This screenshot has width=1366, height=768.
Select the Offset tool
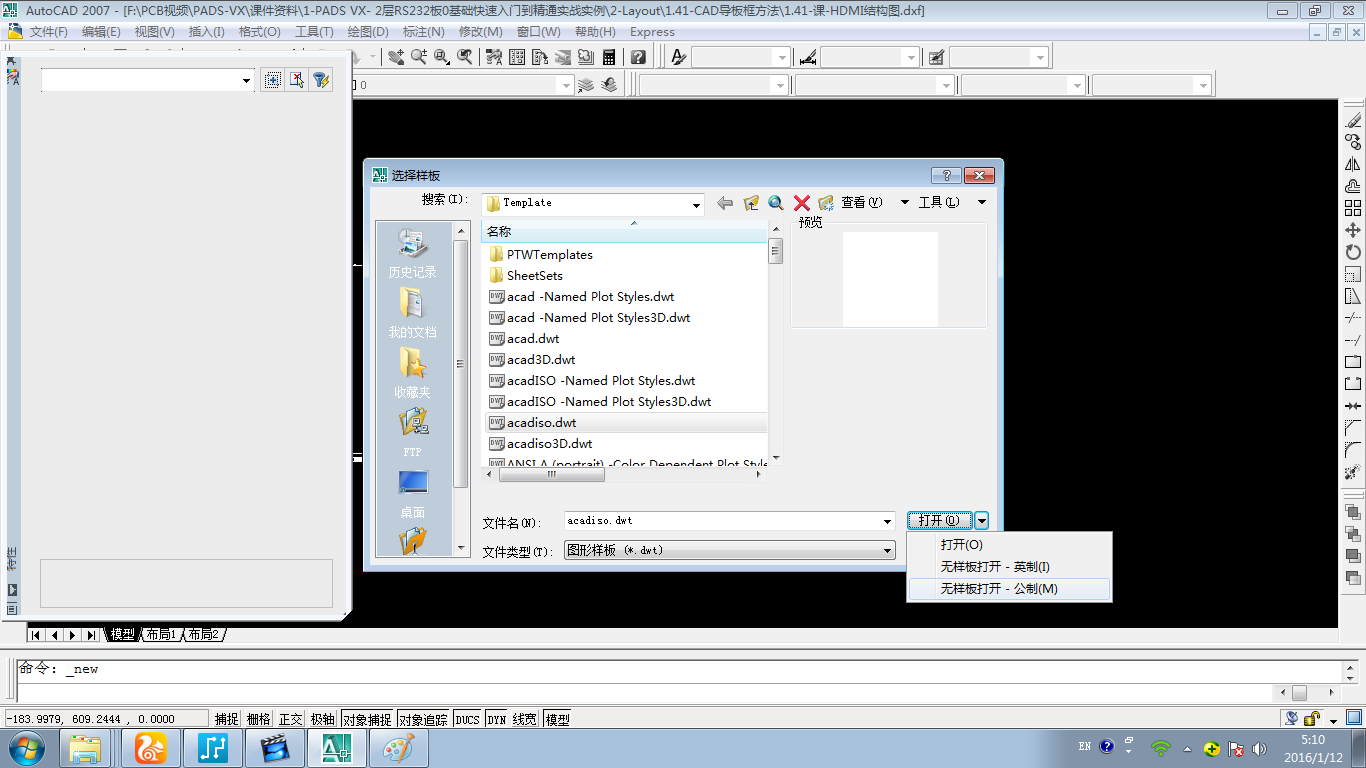(x=1353, y=186)
